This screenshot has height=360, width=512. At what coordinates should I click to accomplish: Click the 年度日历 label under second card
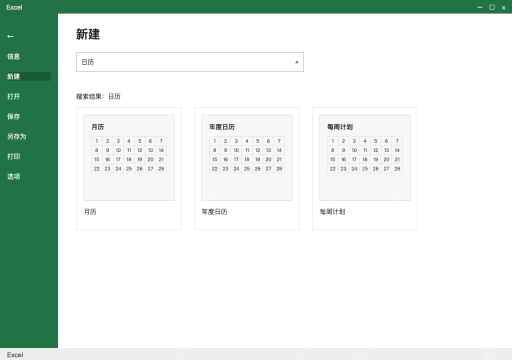(214, 212)
